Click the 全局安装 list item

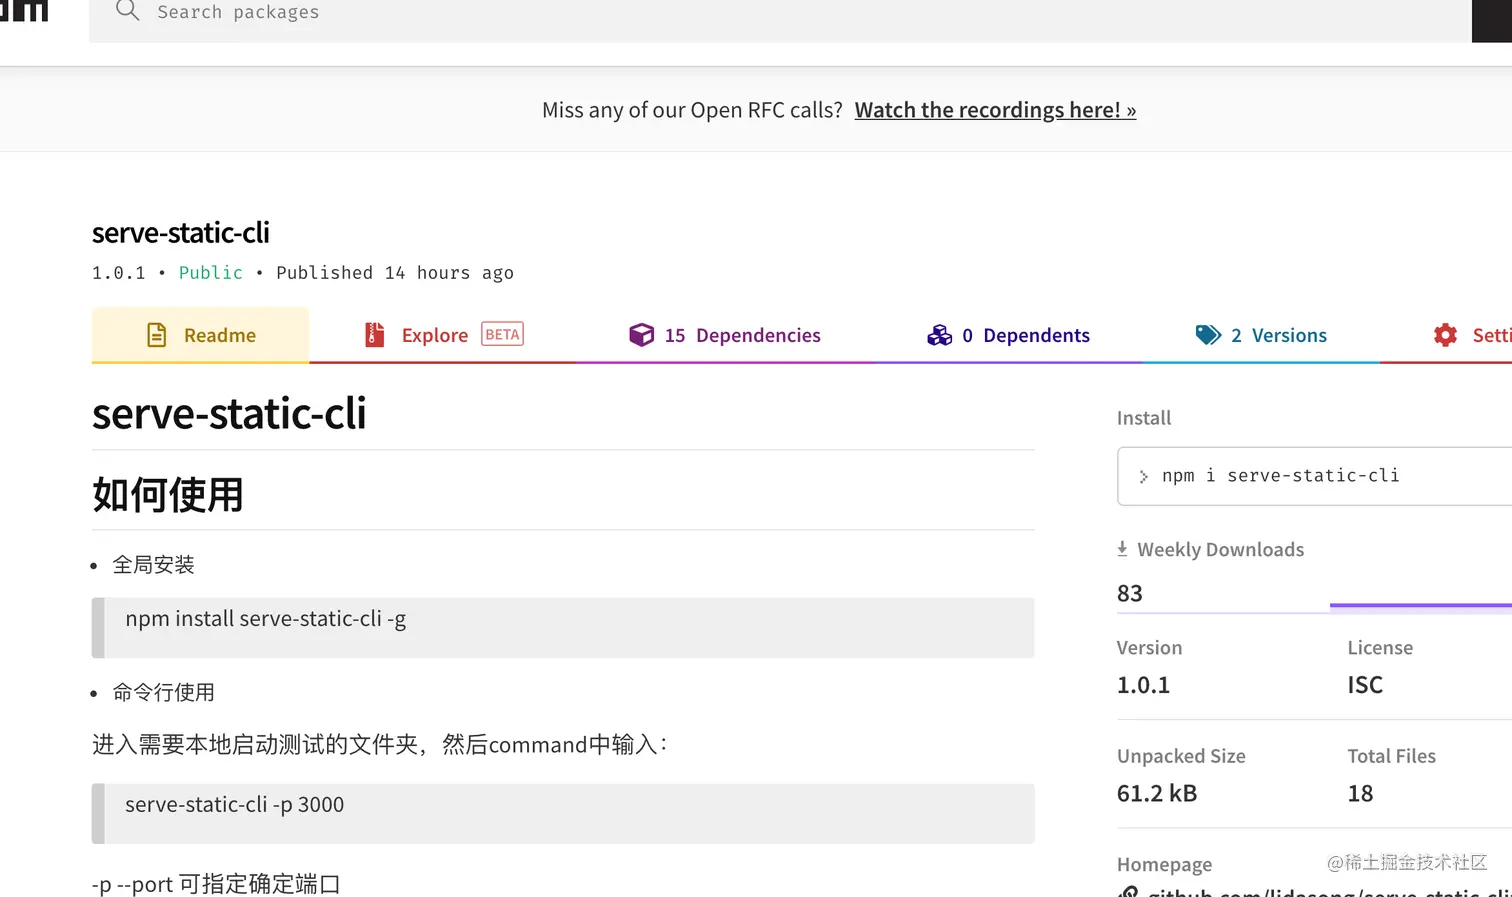[x=154, y=565]
